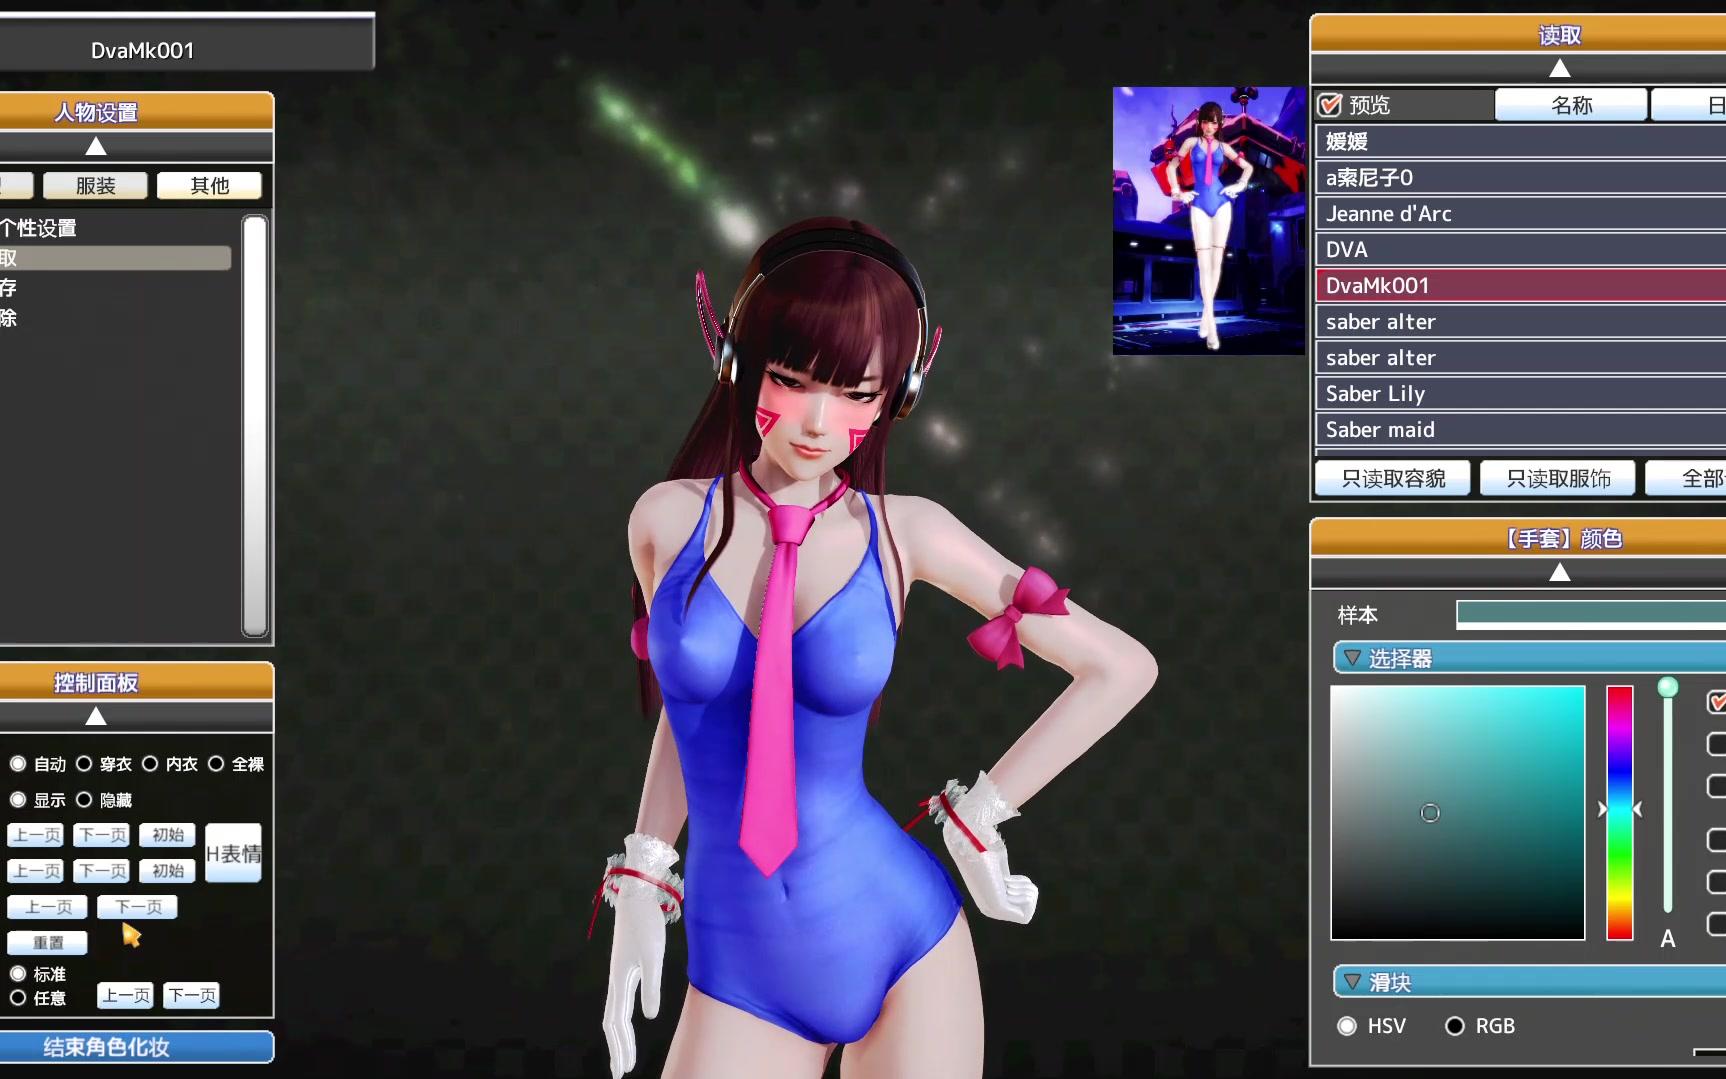Click 下一页 directly above the mouse cursor arrow
This screenshot has width=1726, height=1079.
[x=137, y=907]
